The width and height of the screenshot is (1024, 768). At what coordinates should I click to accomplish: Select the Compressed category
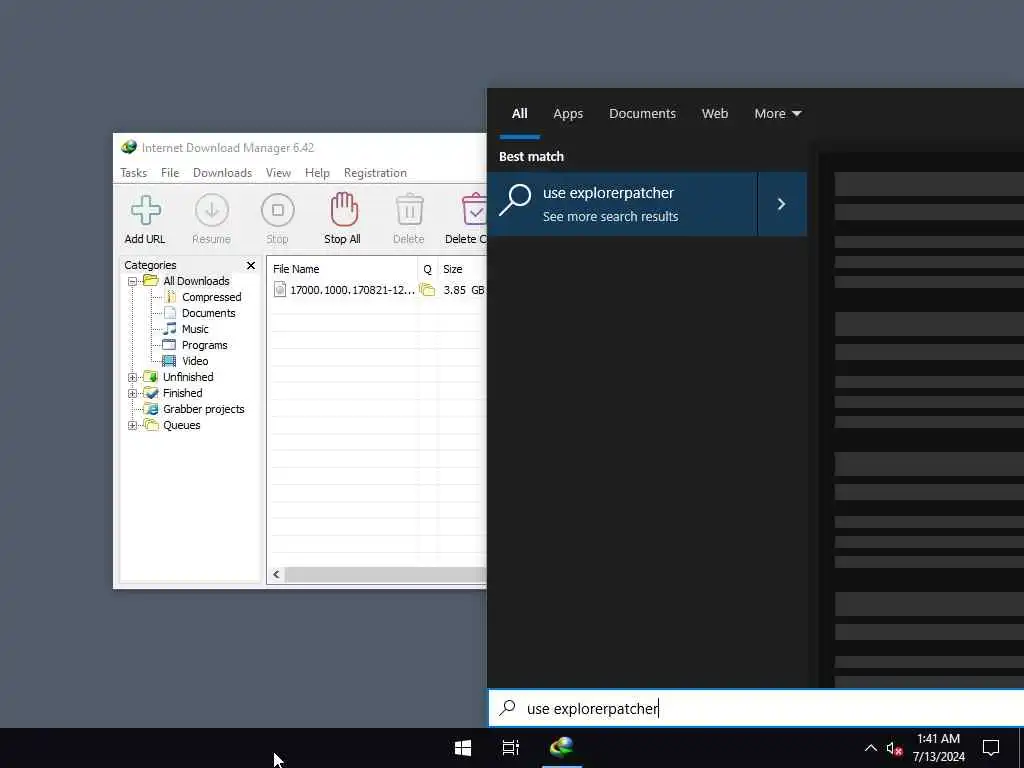[x=211, y=297]
